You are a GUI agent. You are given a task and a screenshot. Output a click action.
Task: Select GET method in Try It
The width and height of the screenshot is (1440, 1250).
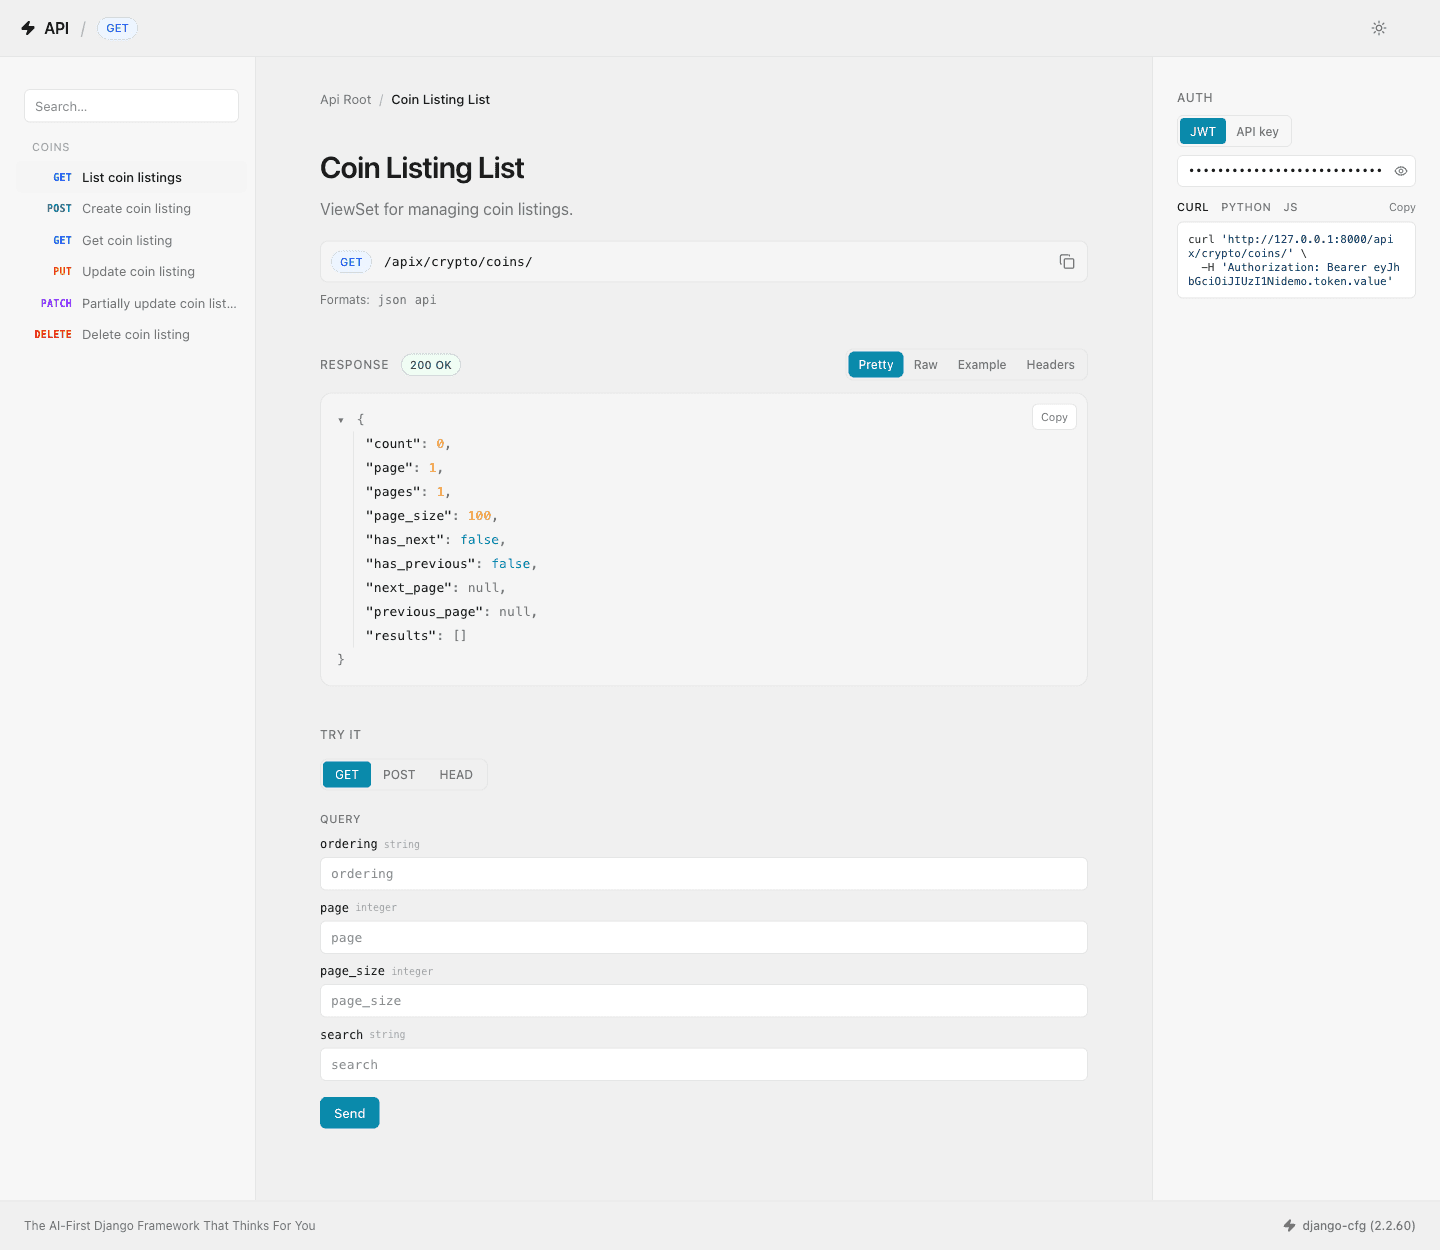tap(347, 775)
